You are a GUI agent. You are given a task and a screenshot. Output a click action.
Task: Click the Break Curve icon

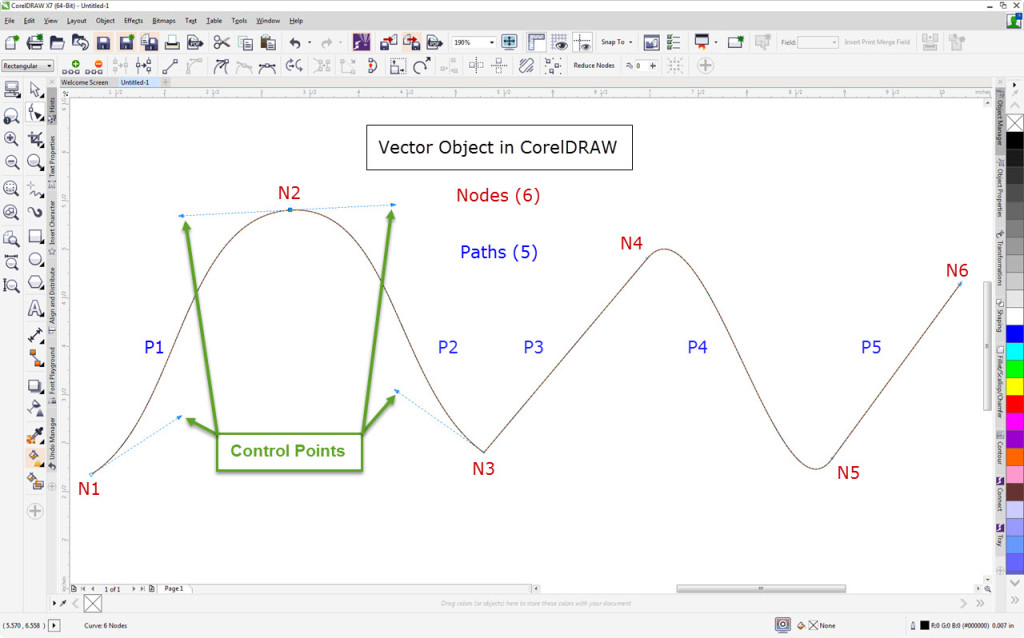(144, 66)
